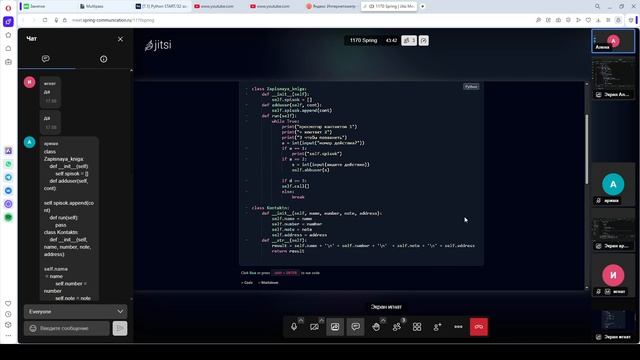Click the participant count badge
The height and width of the screenshot is (360, 640).
409,40
